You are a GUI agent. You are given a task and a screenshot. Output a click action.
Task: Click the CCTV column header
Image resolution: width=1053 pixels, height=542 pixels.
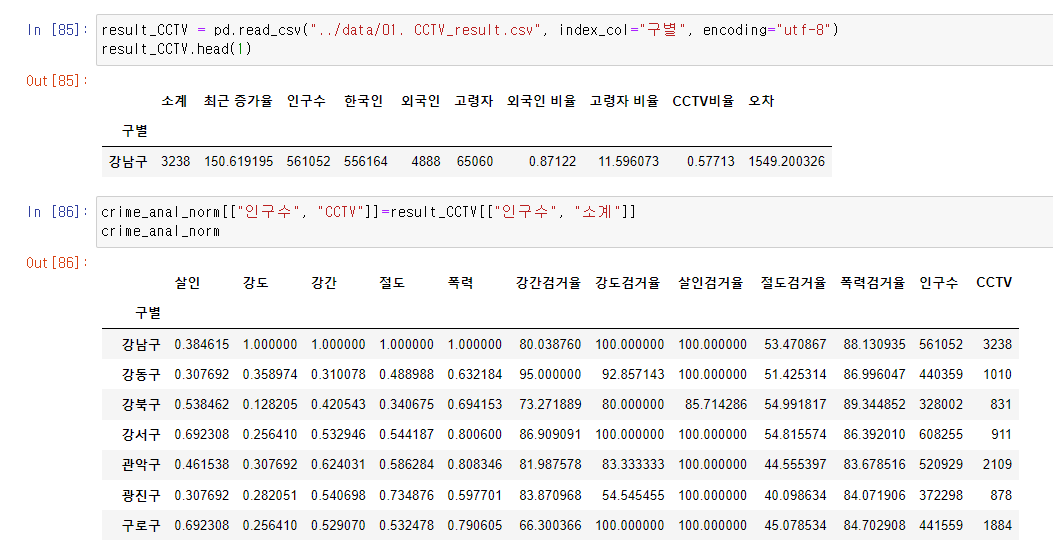point(994,283)
